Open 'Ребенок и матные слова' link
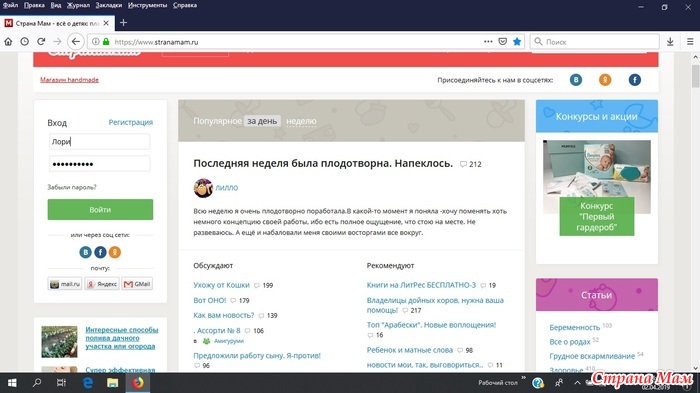Viewport: 700px width, 393px height. tap(409, 350)
